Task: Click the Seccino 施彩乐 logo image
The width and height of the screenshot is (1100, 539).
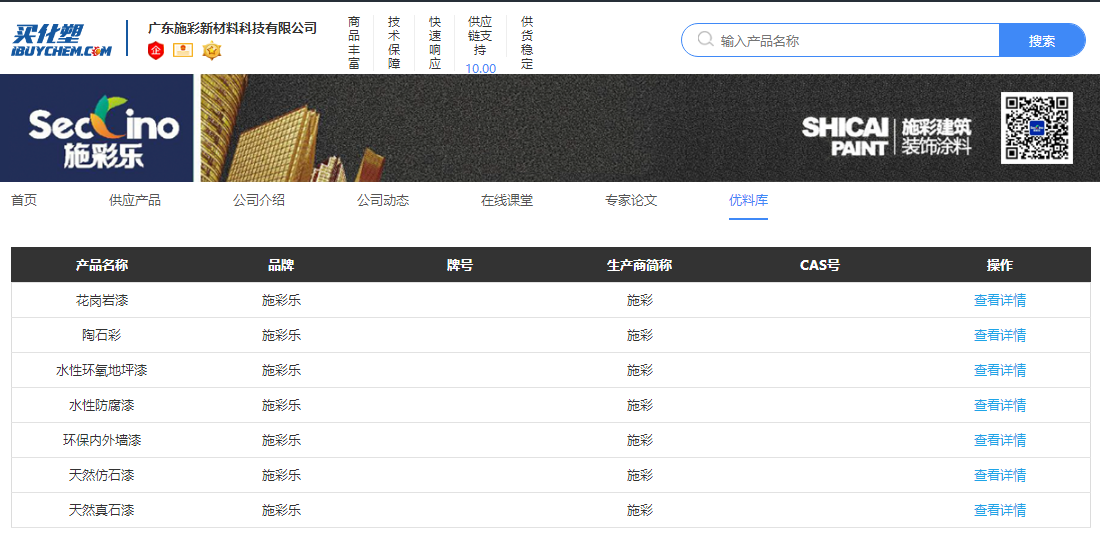Action: [x=97, y=128]
